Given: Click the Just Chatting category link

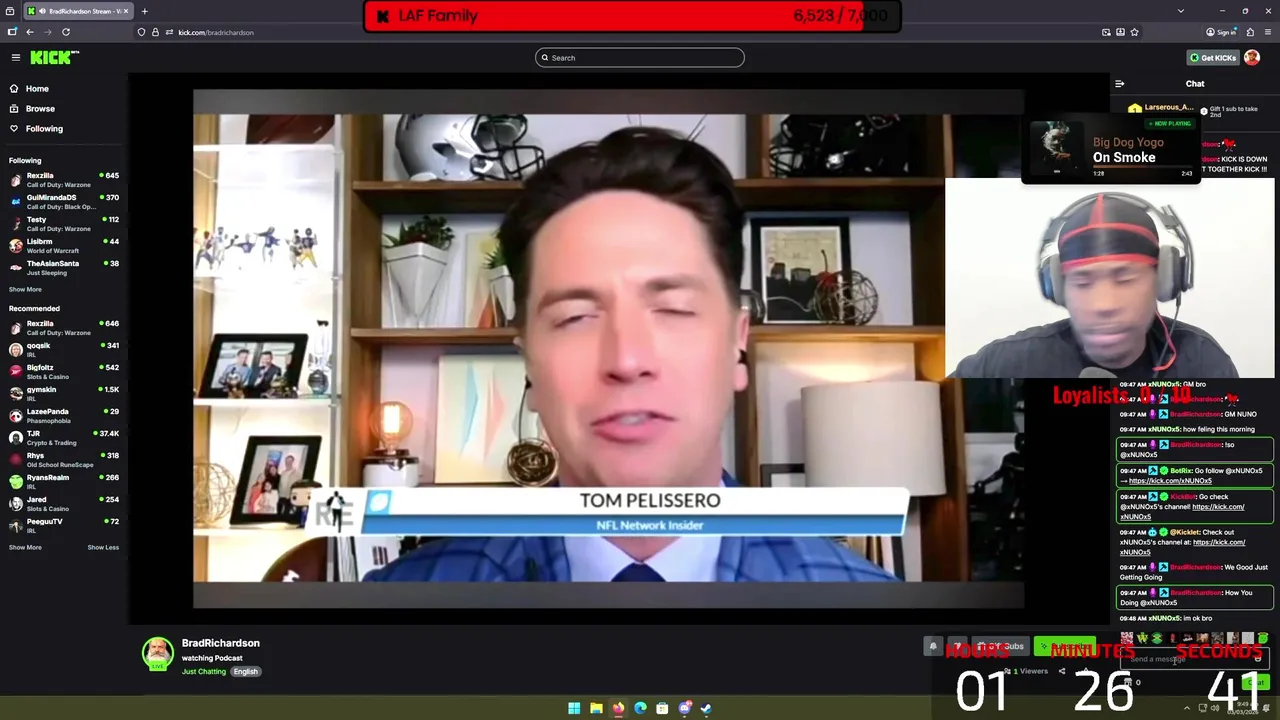Looking at the screenshot, I should [x=204, y=672].
